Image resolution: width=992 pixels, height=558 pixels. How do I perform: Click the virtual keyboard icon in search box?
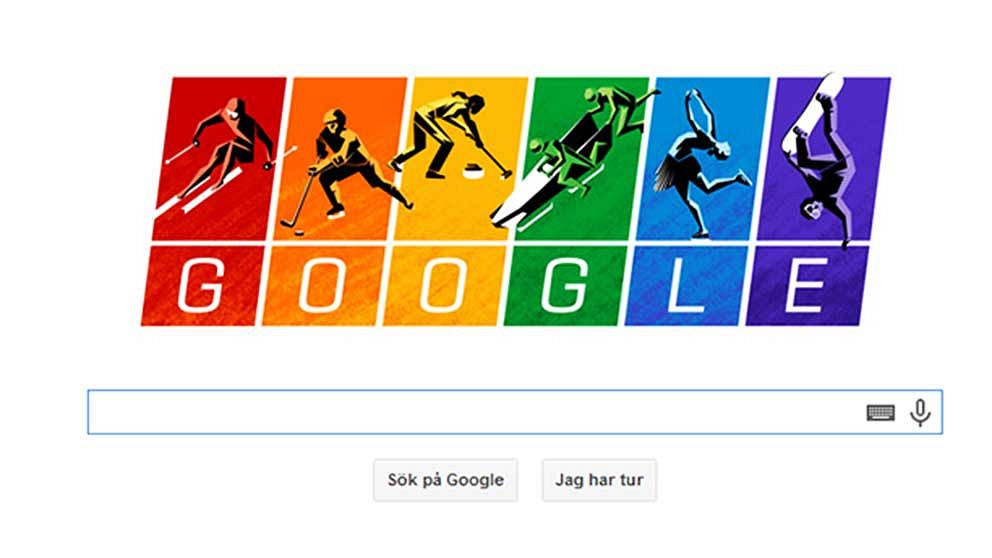pos(880,413)
